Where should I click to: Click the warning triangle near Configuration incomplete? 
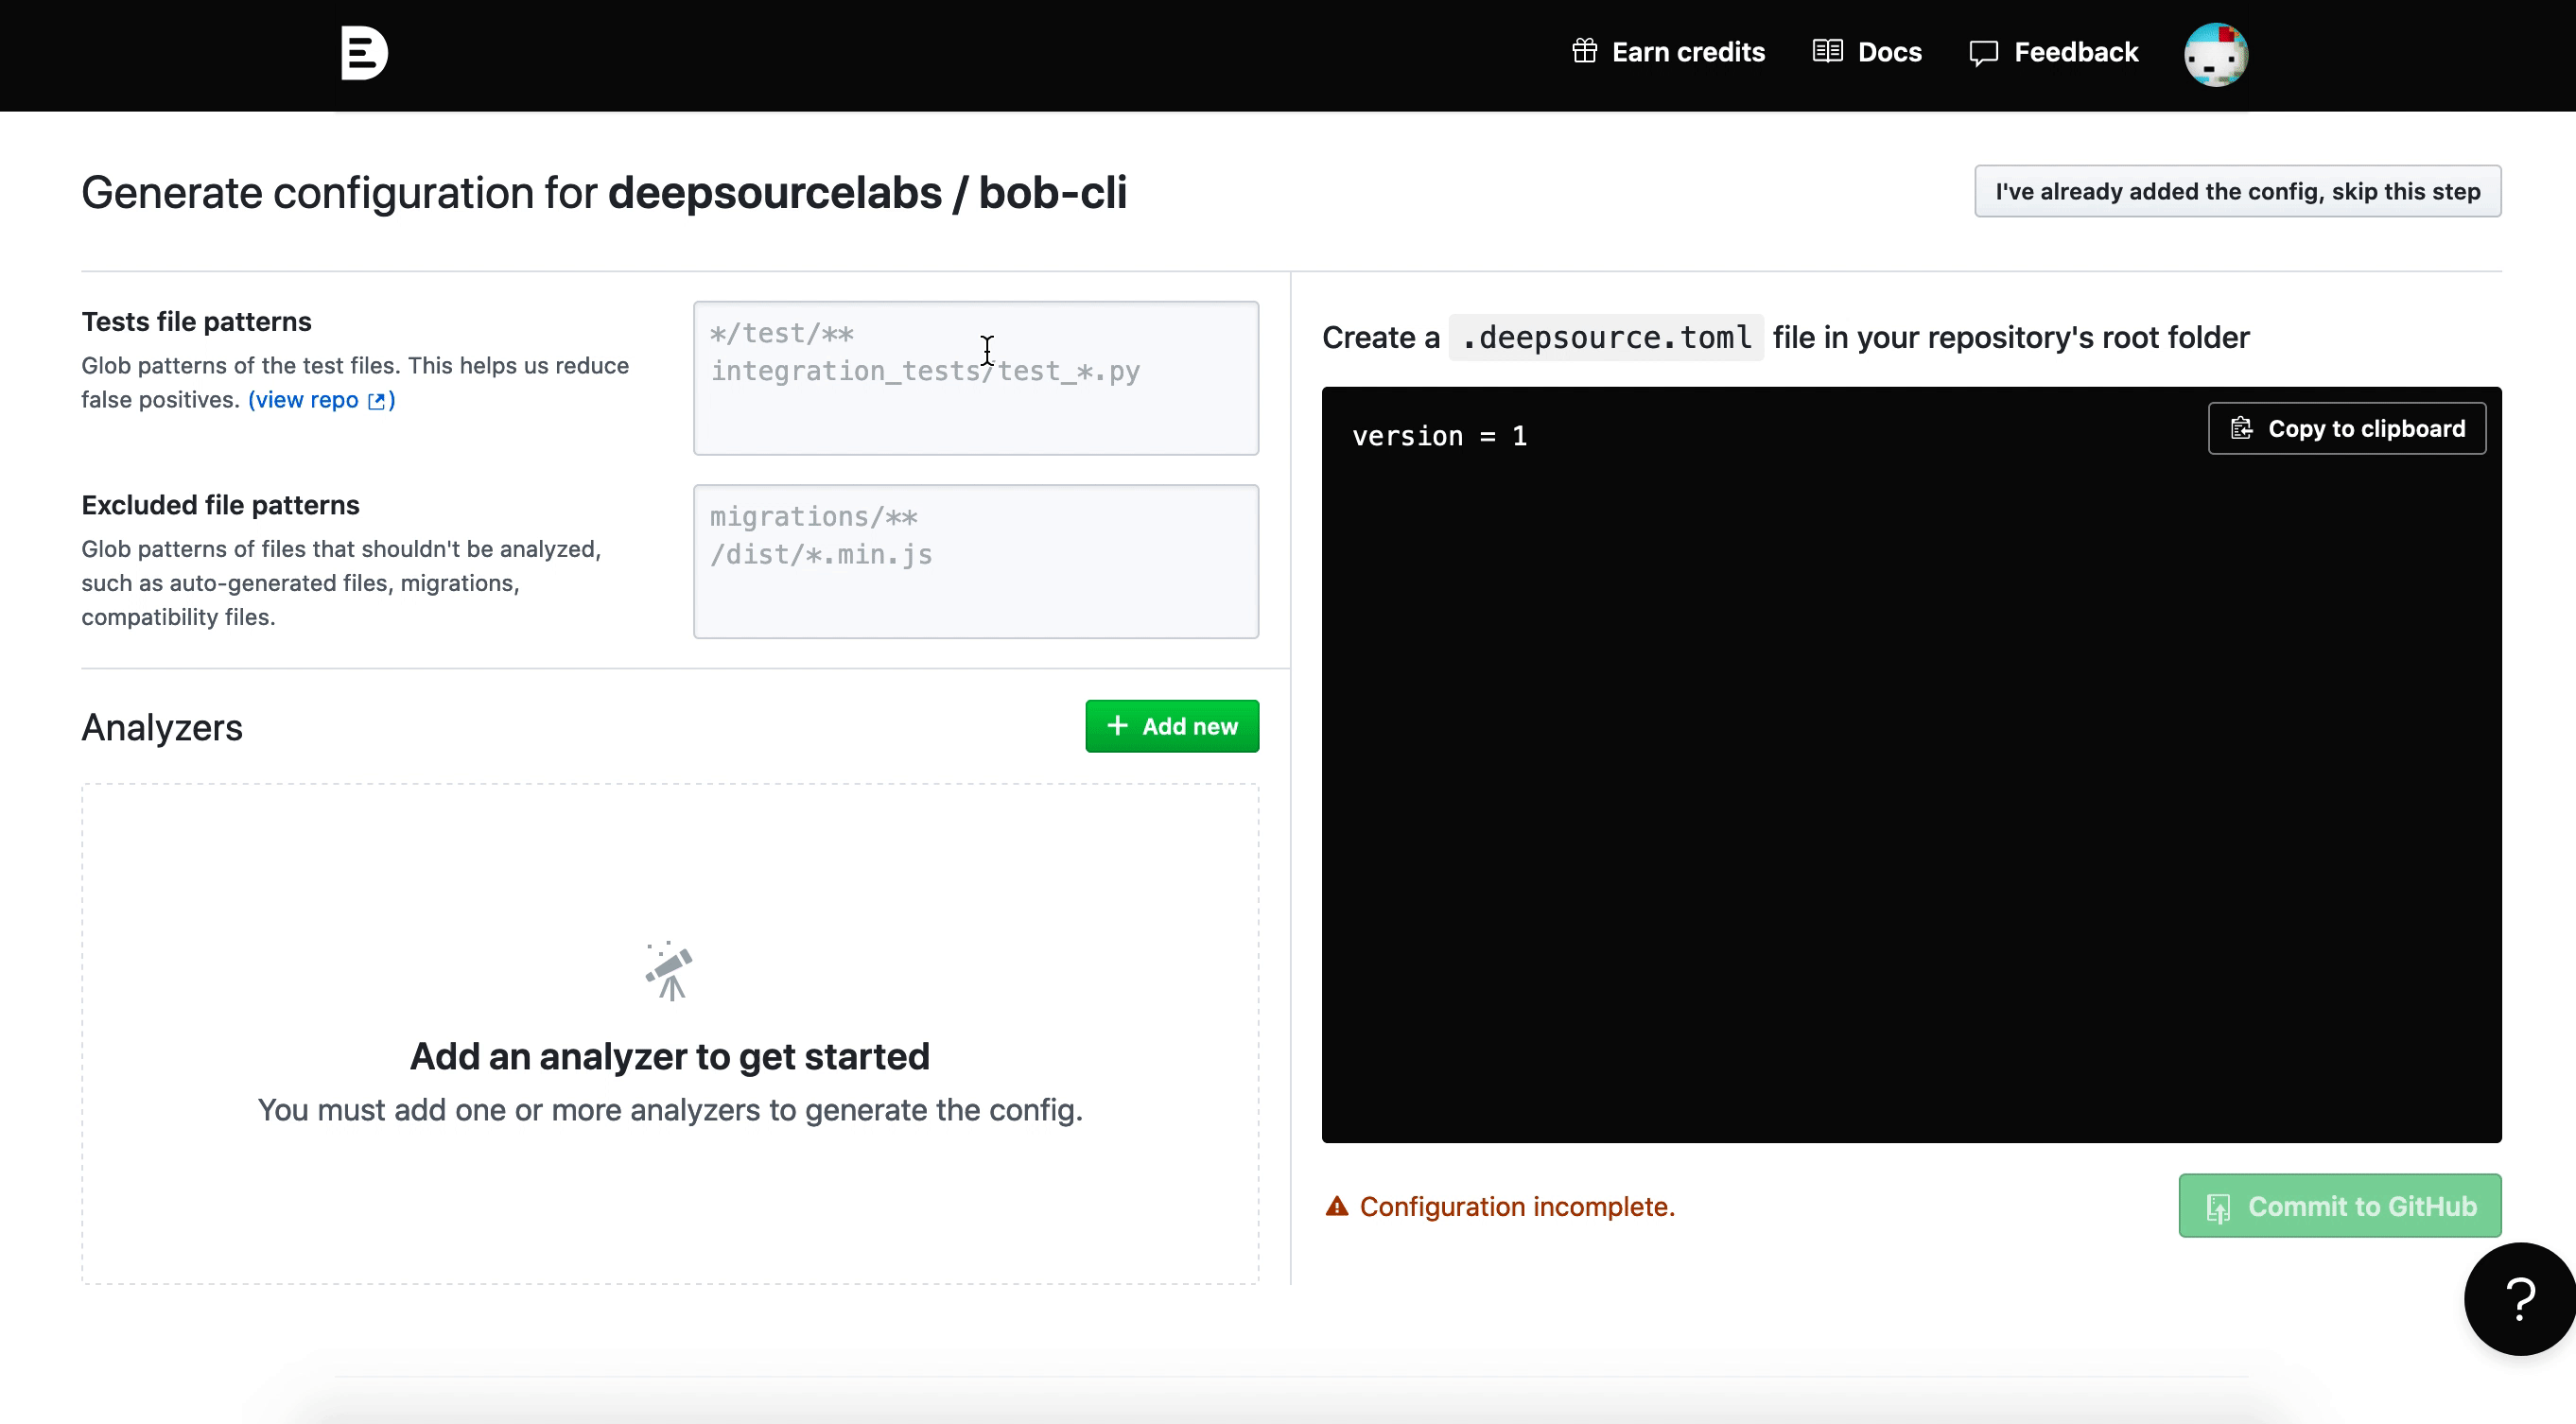1336,1205
